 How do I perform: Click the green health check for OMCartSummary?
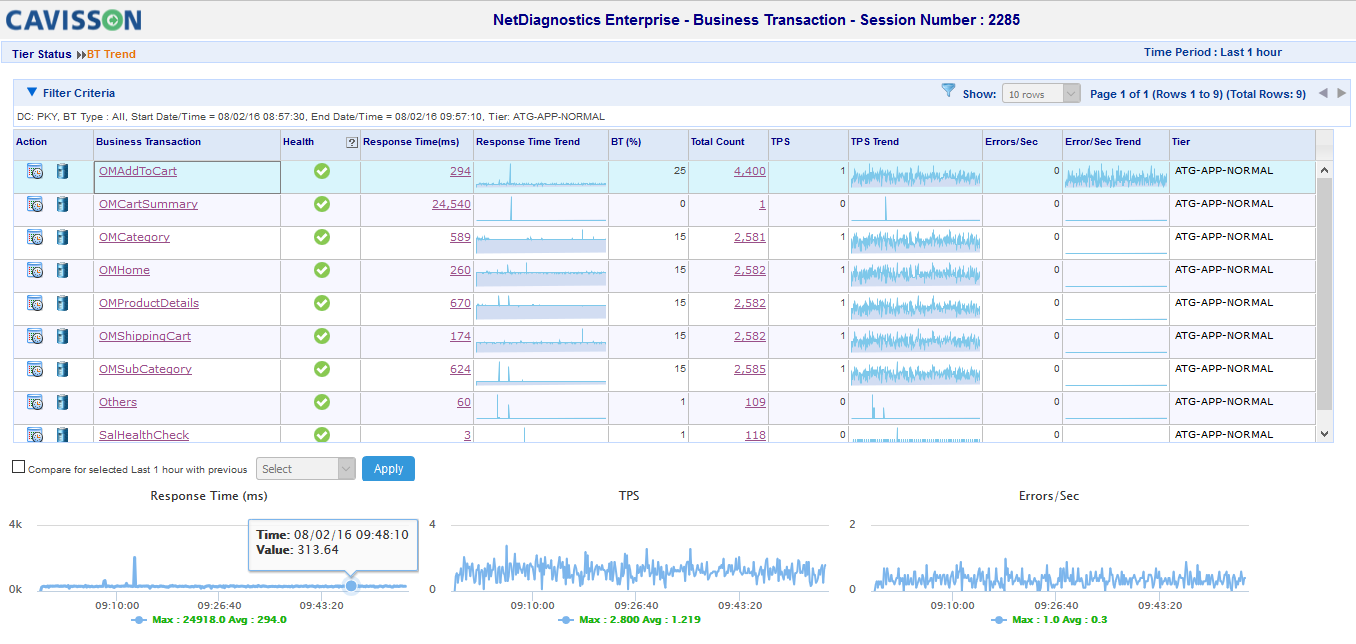pos(322,204)
